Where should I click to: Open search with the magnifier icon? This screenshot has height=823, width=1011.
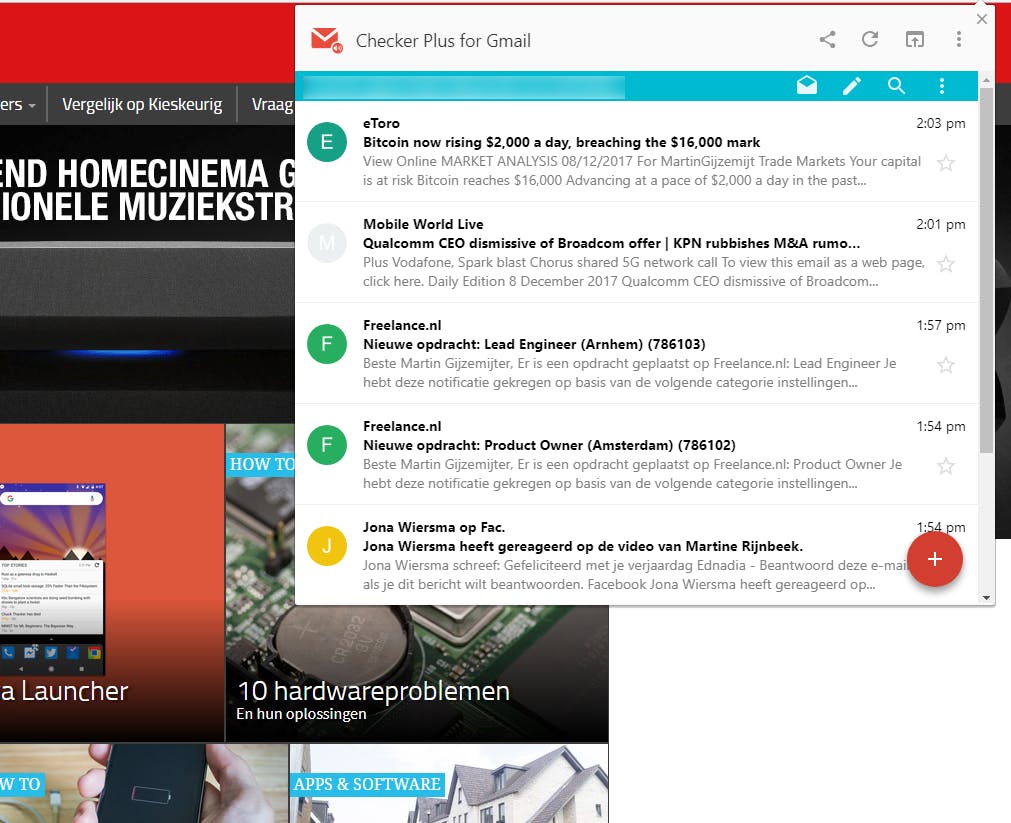tap(896, 85)
